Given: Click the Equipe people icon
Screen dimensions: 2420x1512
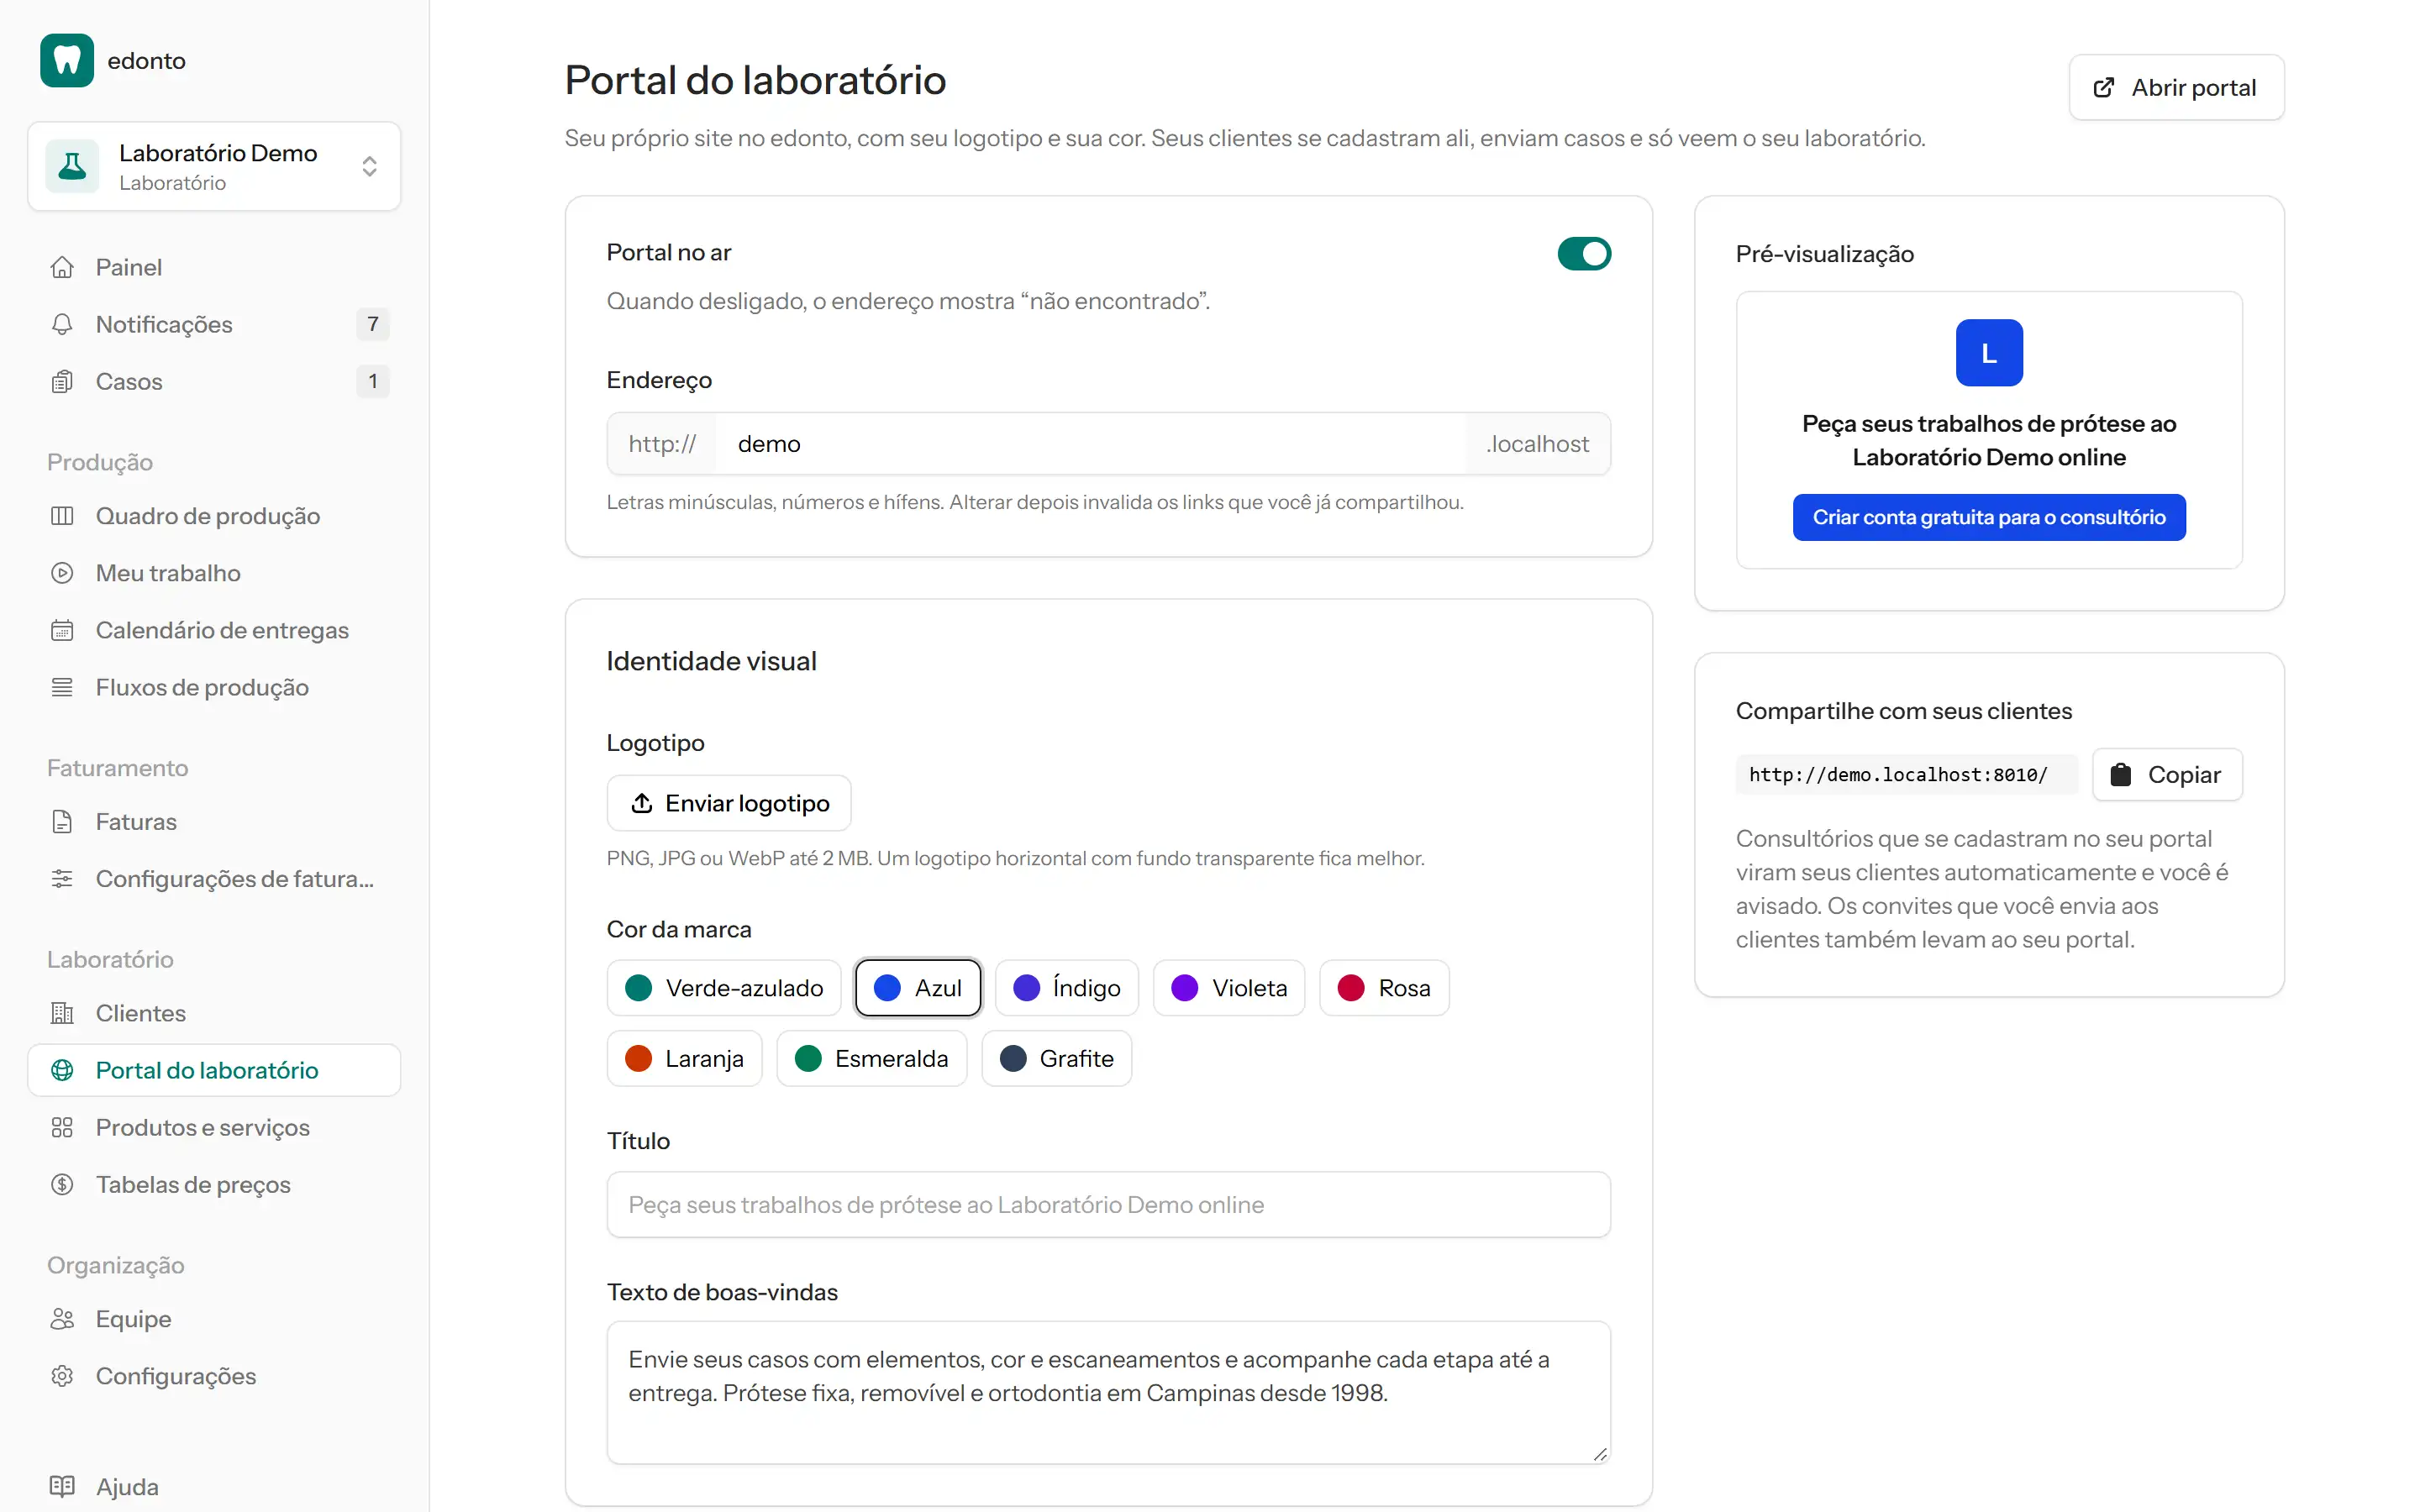Looking at the screenshot, I should (x=62, y=1319).
